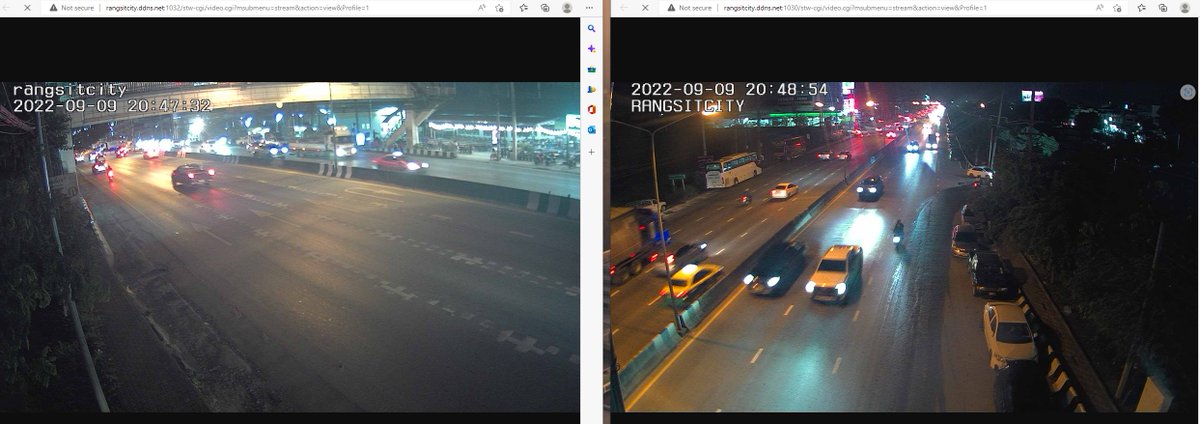The width and height of the screenshot is (1200, 424).
Task: Add page to favorites in left window
Action: click(499, 7)
